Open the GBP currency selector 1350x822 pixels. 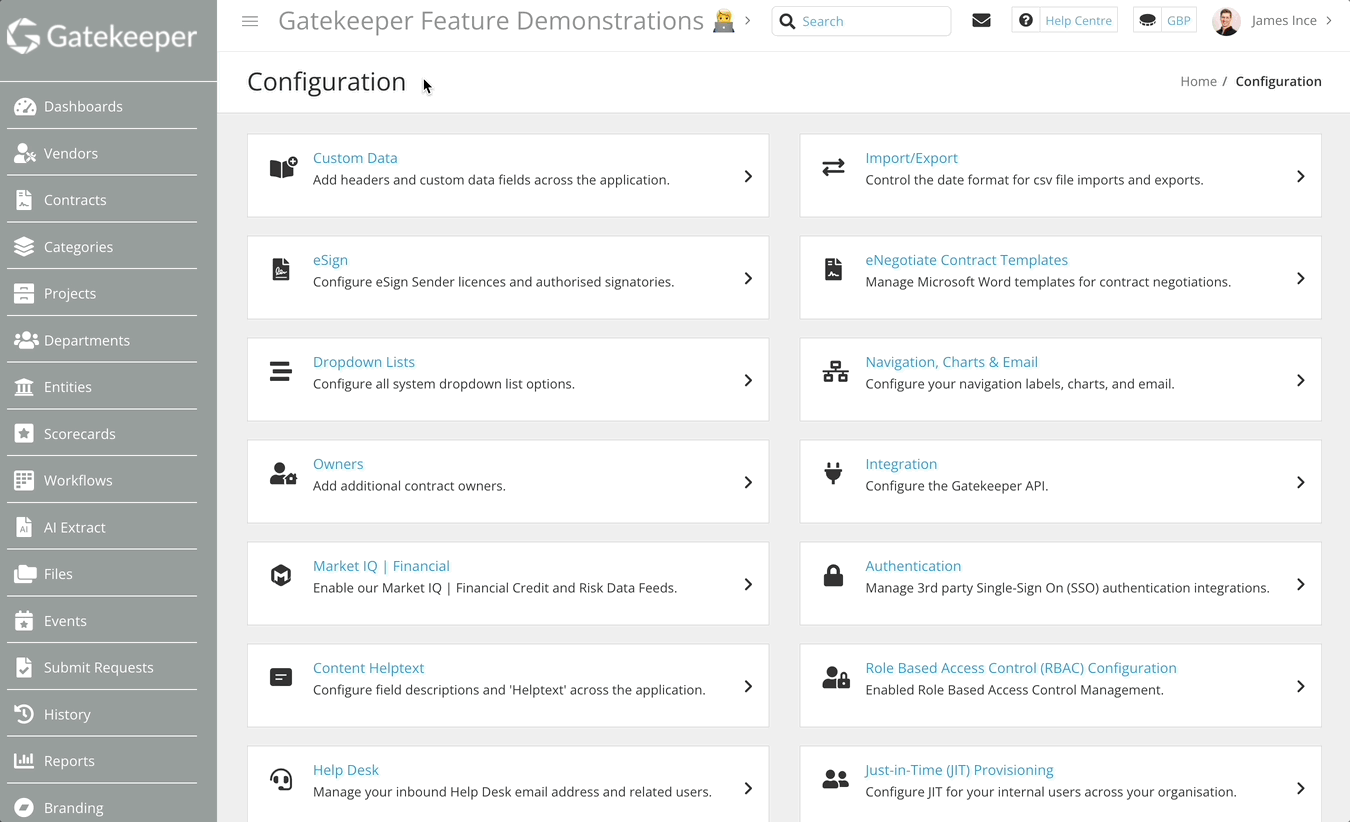coord(1164,20)
